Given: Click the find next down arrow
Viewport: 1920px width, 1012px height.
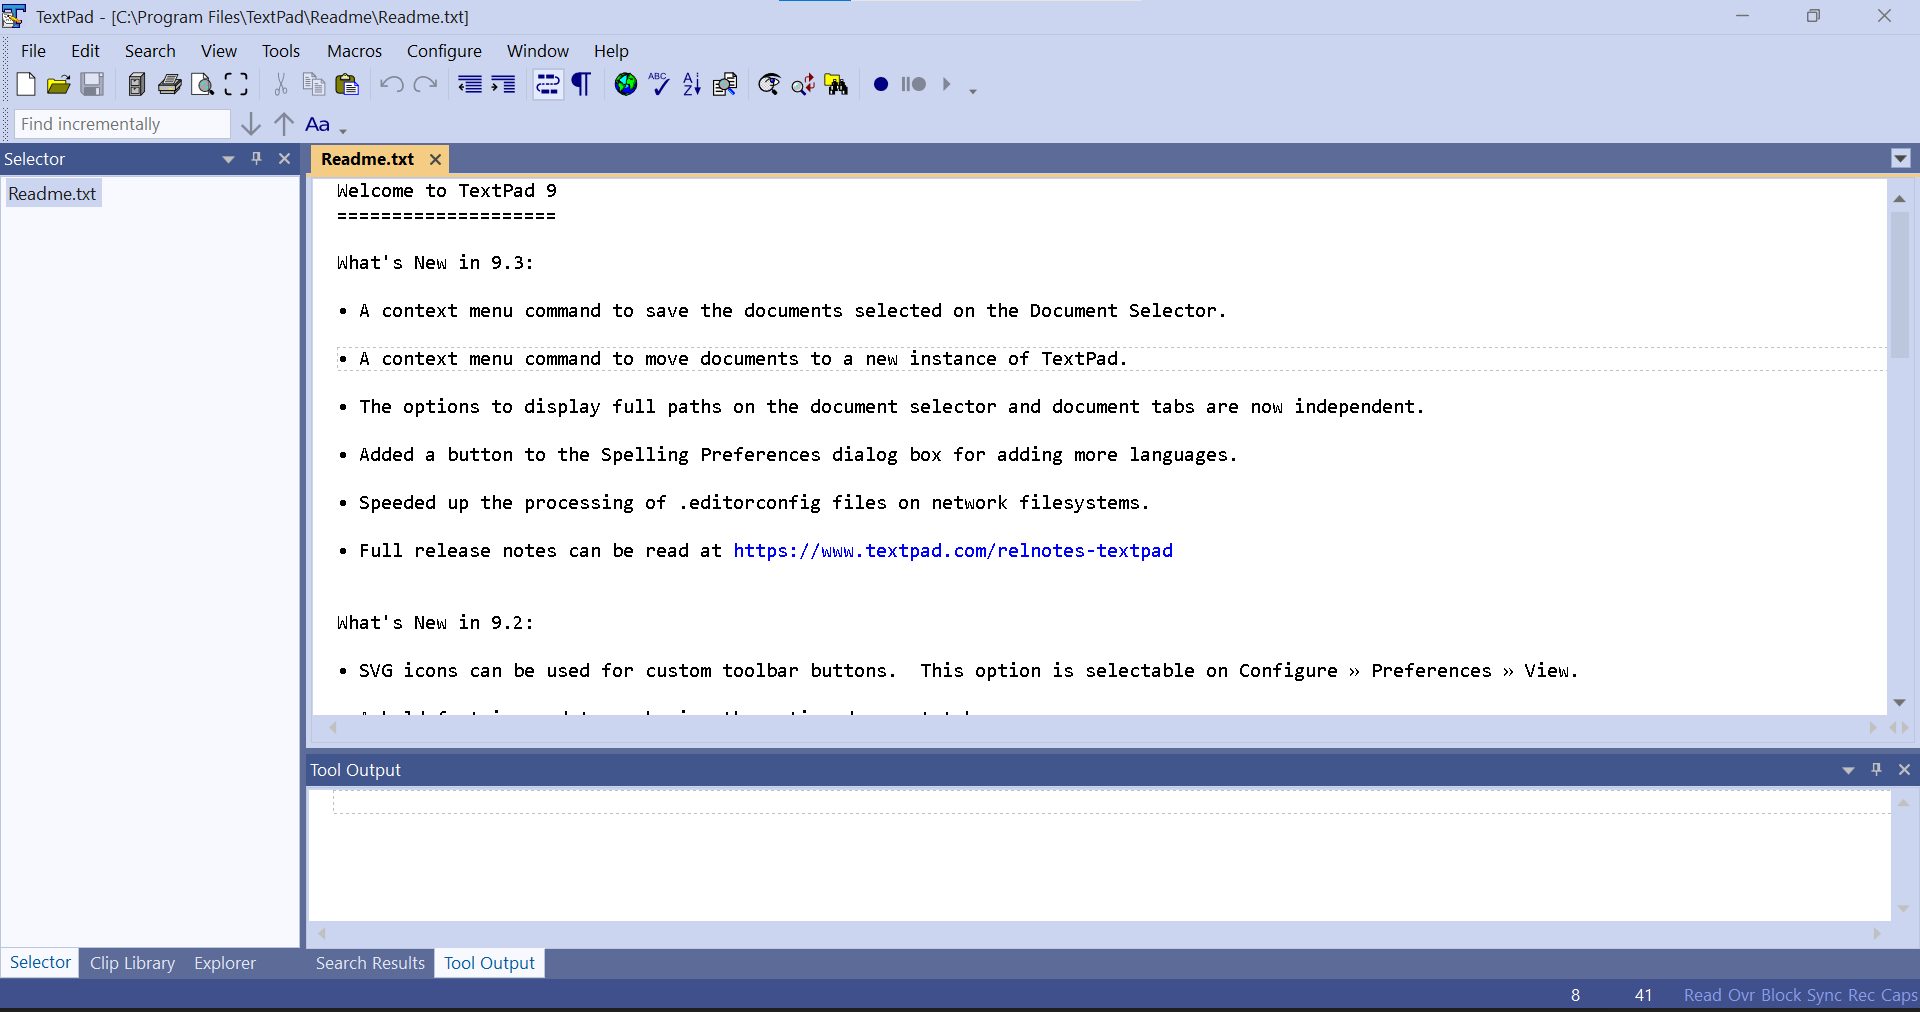Looking at the screenshot, I should 251,124.
